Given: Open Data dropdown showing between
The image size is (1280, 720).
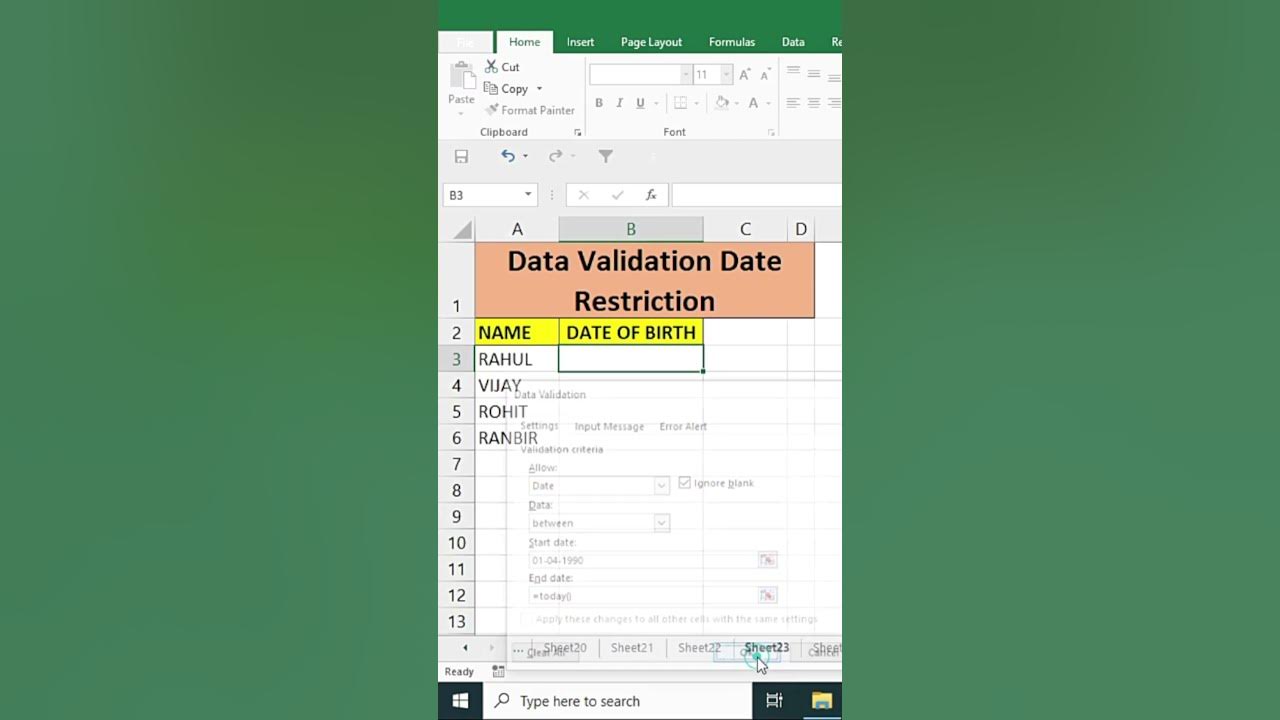Looking at the screenshot, I should point(661,523).
